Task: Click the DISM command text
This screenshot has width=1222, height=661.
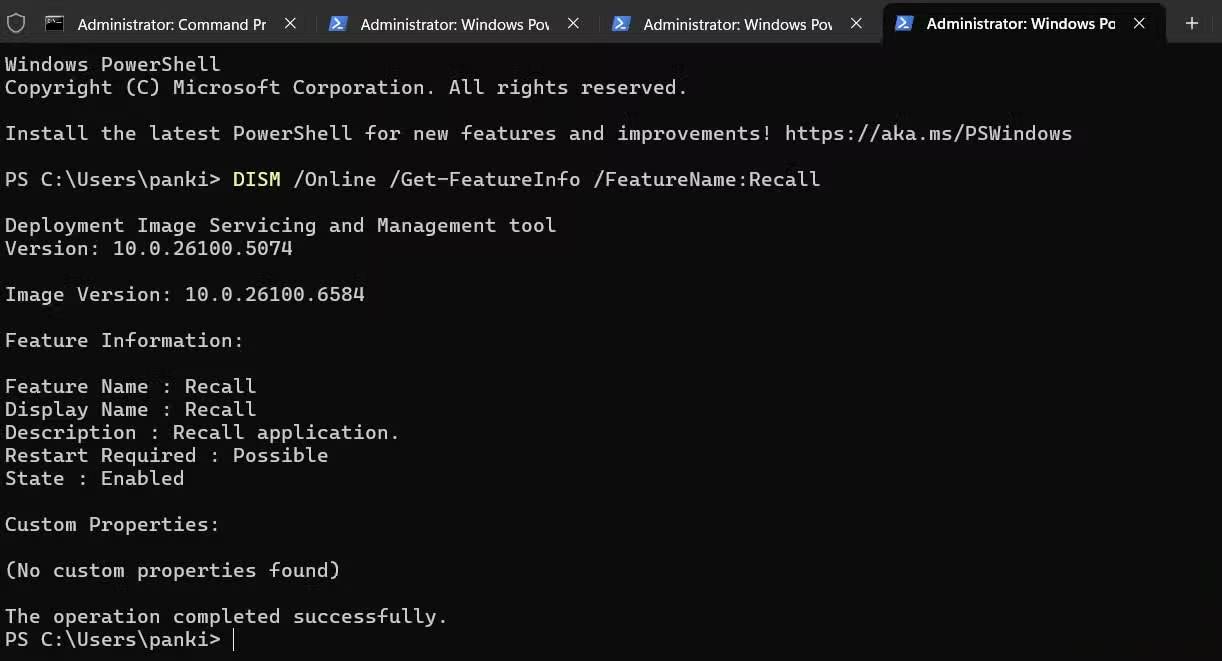Action: (526, 179)
